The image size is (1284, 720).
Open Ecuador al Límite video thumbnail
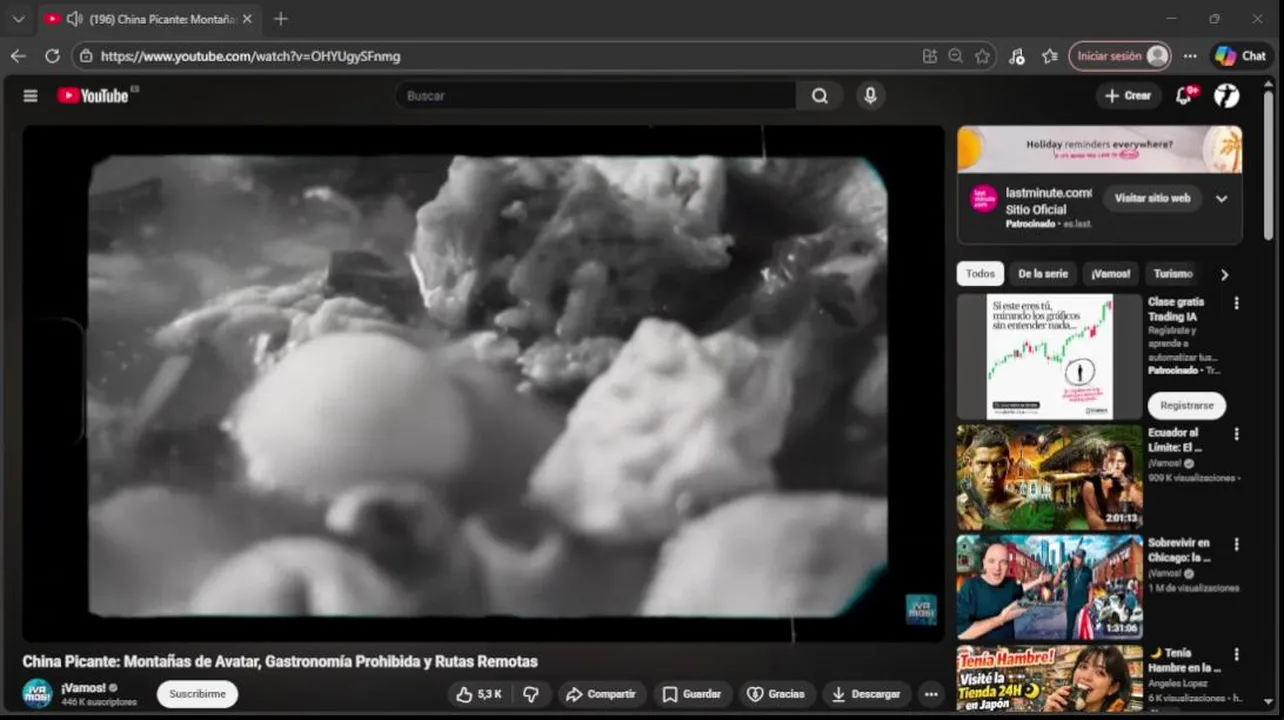click(1049, 477)
